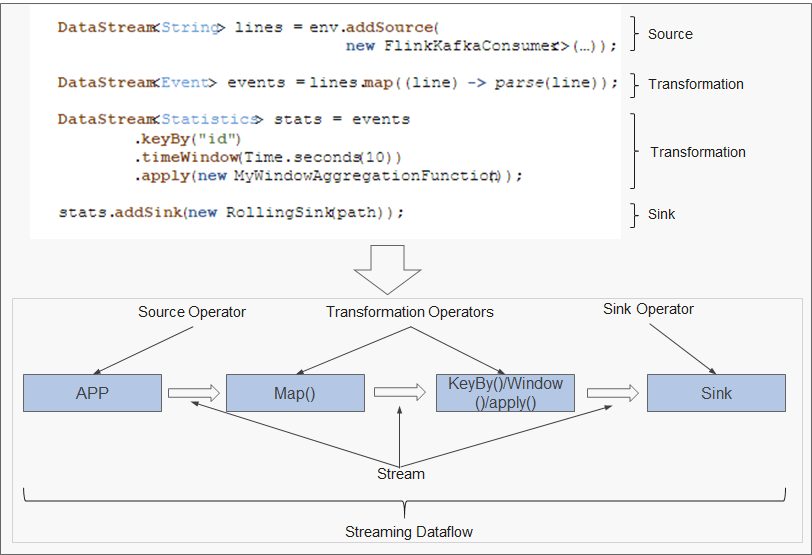Click the APP source block

tap(92, 393)
